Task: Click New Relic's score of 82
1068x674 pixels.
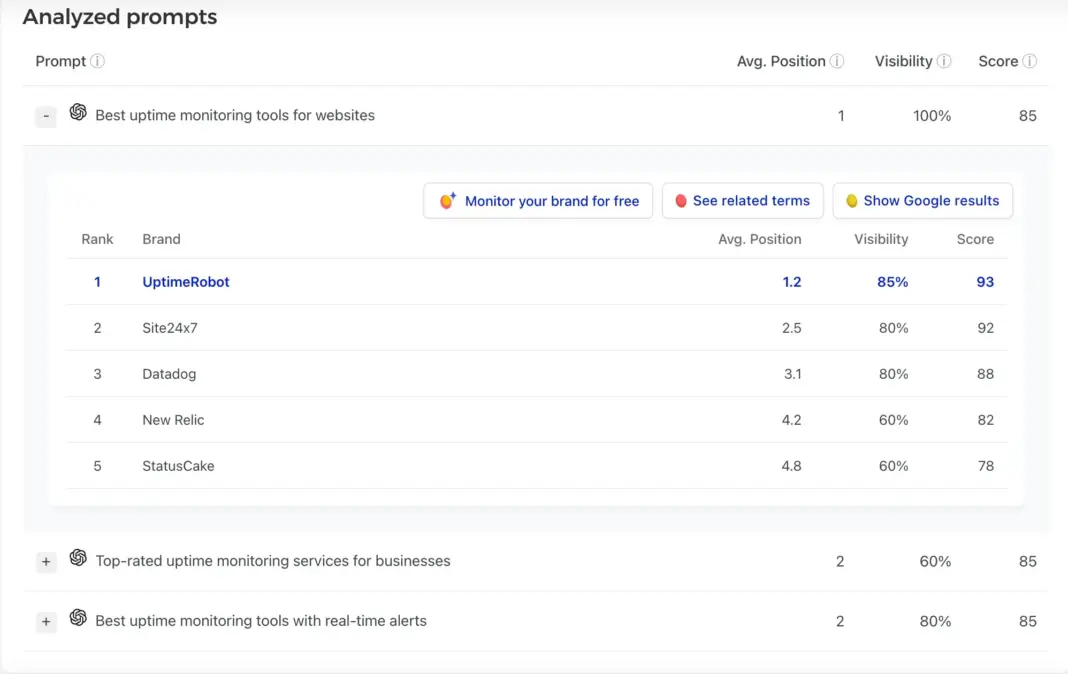Action: click(x=986, y=420)
